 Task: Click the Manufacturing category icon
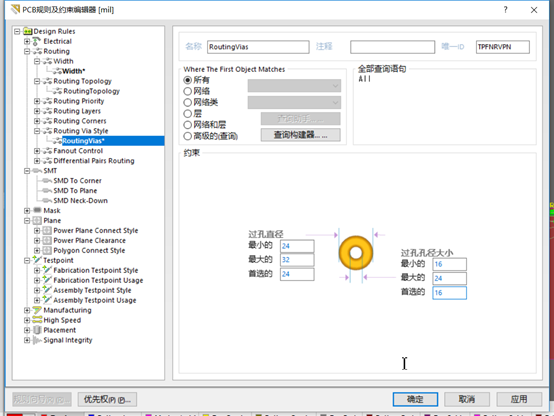pos(37,310)
